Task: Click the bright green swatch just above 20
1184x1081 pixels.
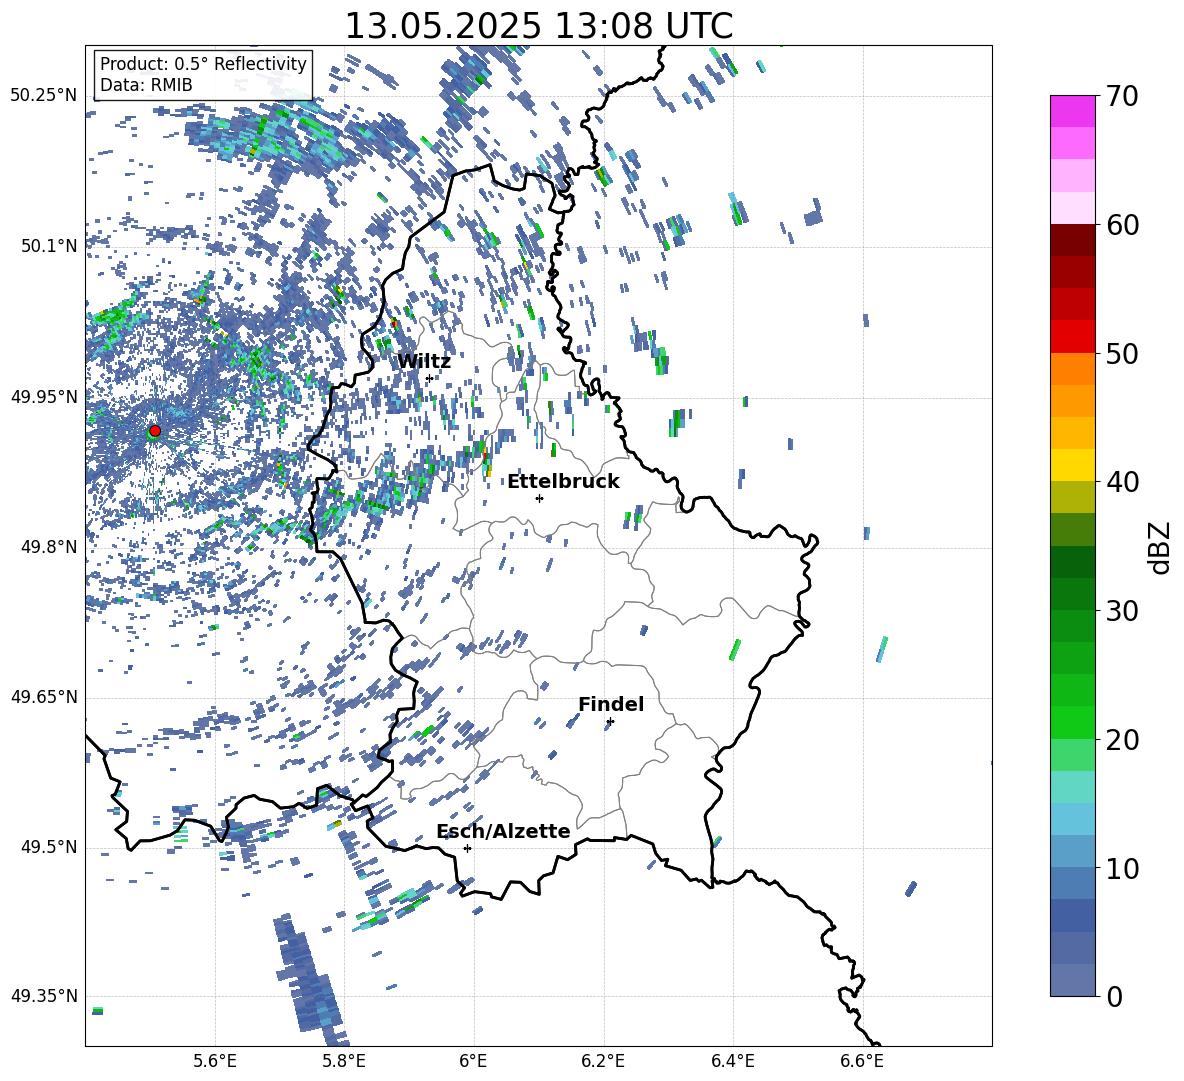Action: pyautogui.click(x=1072, y=722)
